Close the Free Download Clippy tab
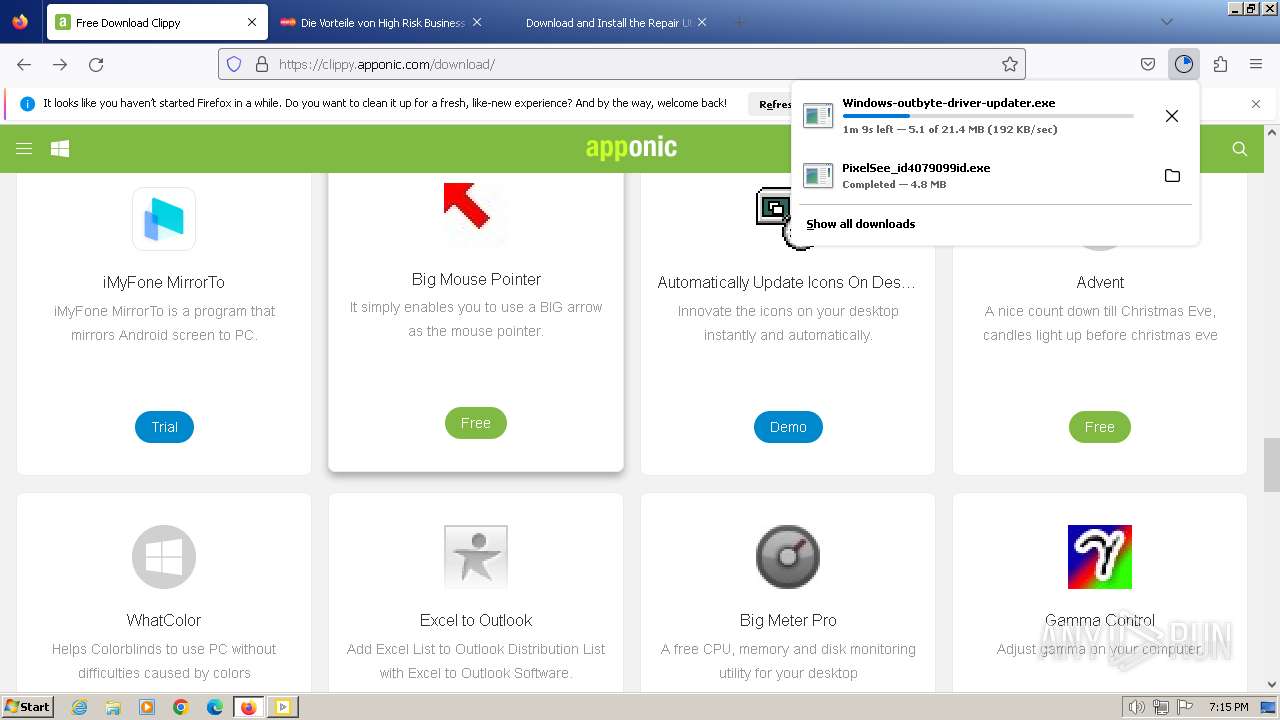The height and width of the screenshot is (720, 1280). pos(252,22)
